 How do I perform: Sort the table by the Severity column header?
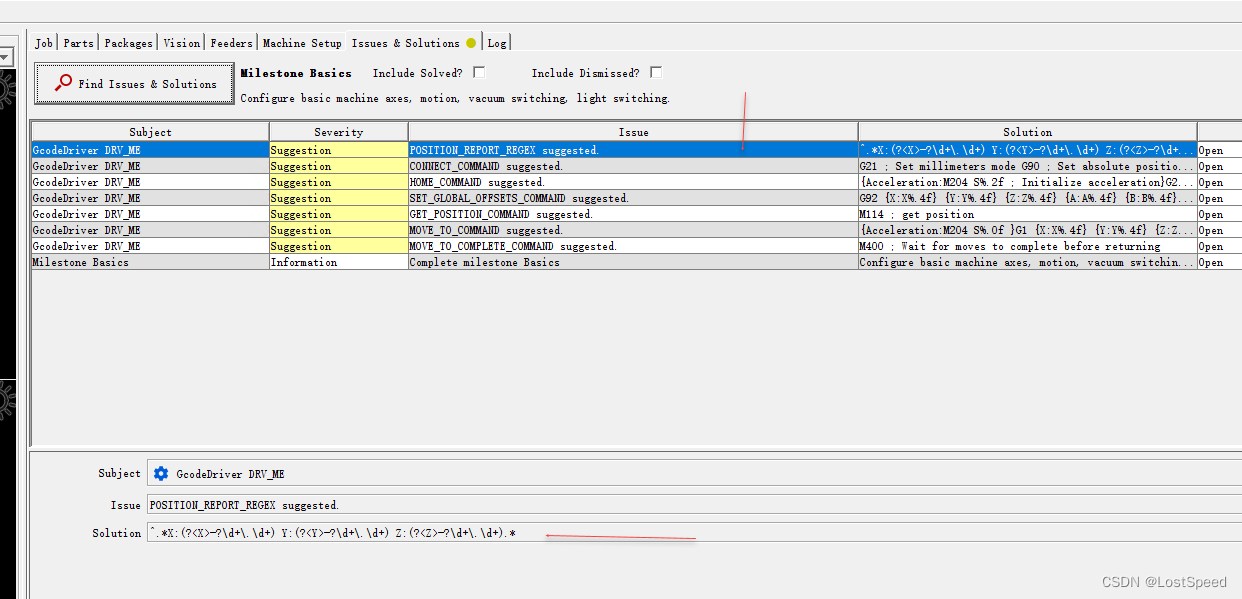point(337,131)
